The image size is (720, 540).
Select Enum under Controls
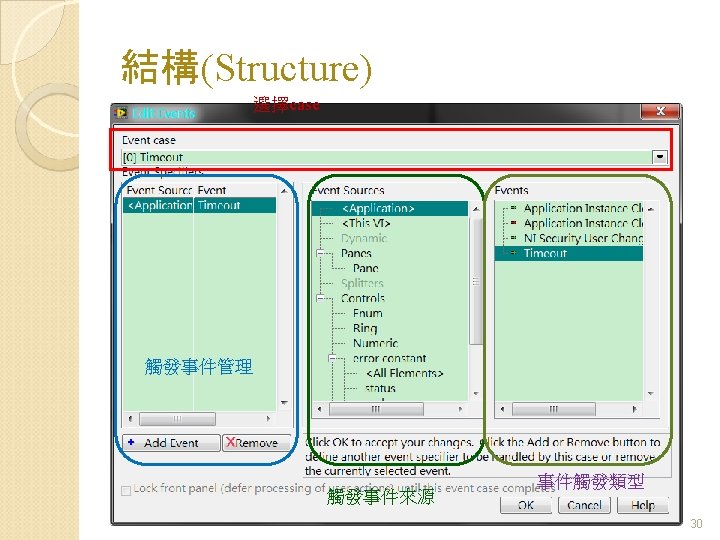[367, 313]
